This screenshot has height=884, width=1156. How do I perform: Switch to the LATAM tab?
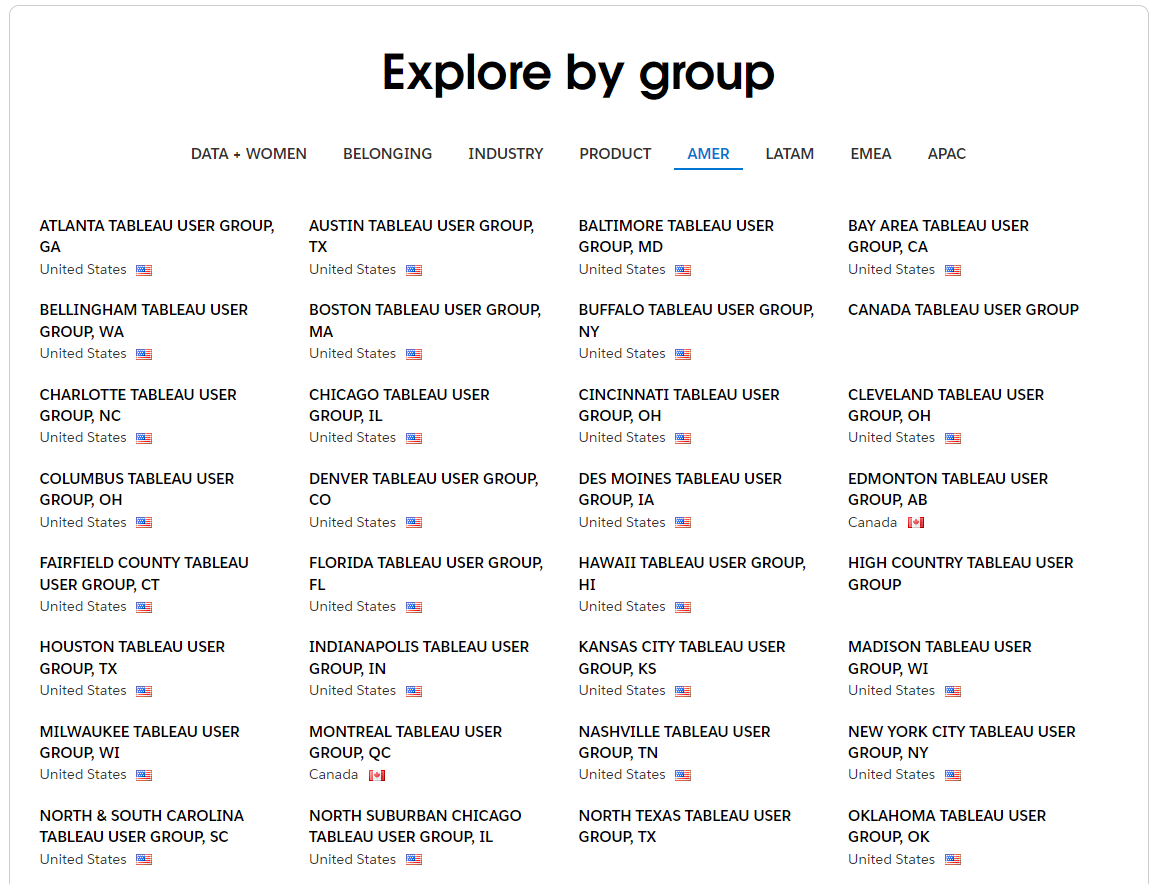pos(790,154)
